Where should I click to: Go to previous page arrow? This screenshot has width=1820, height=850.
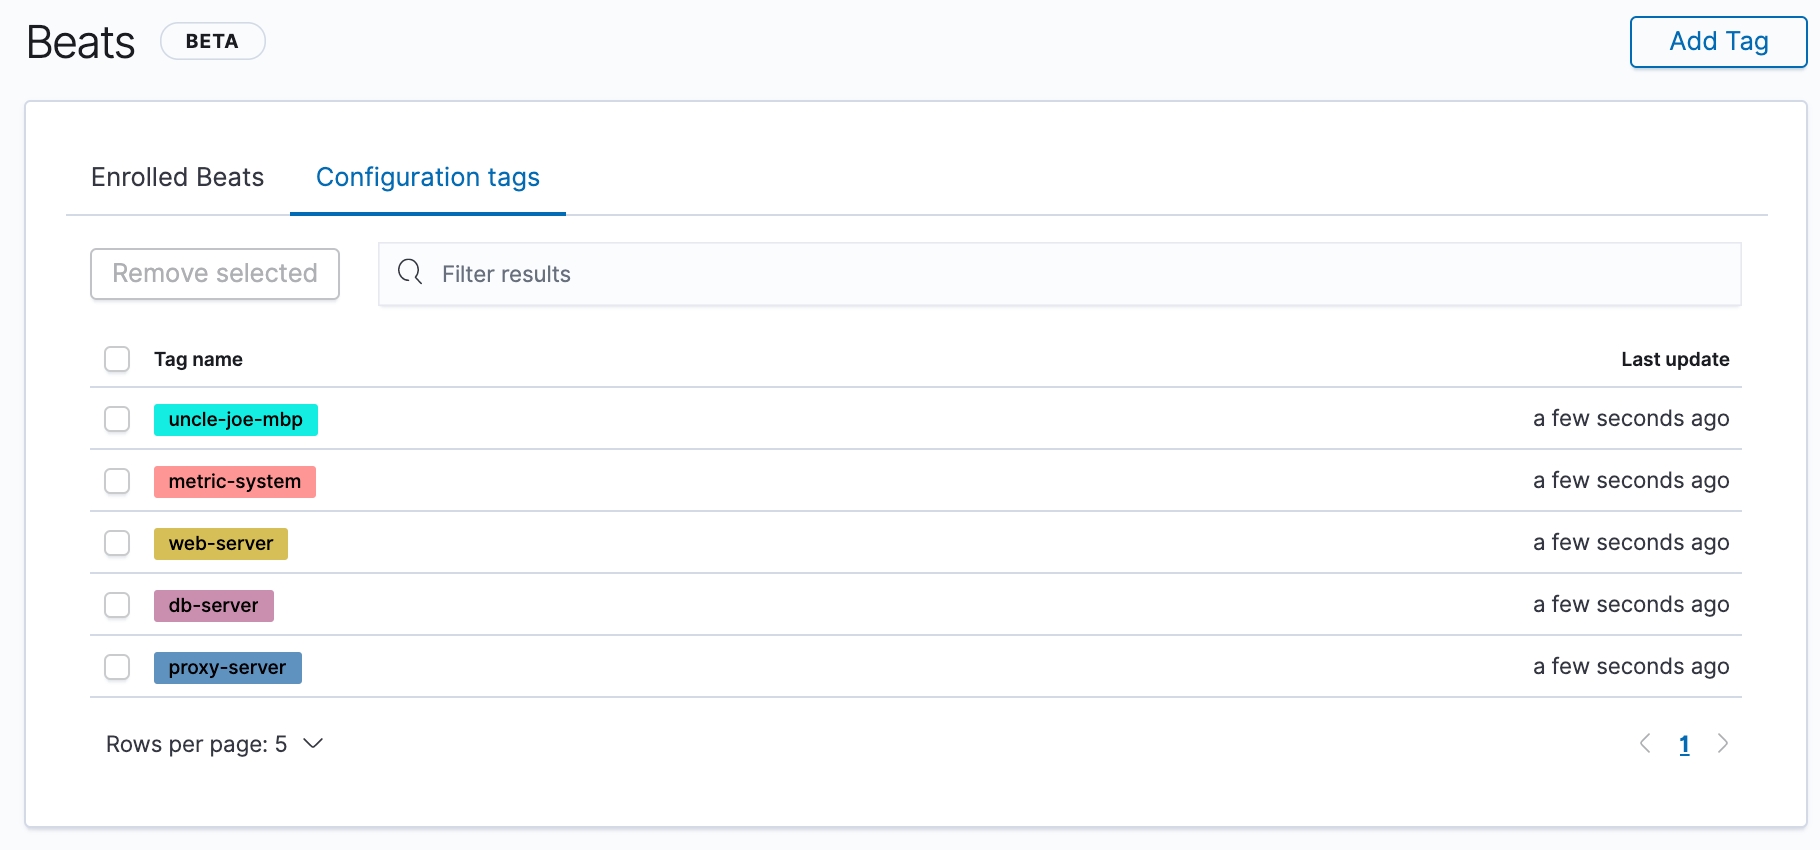point(1645,743)
